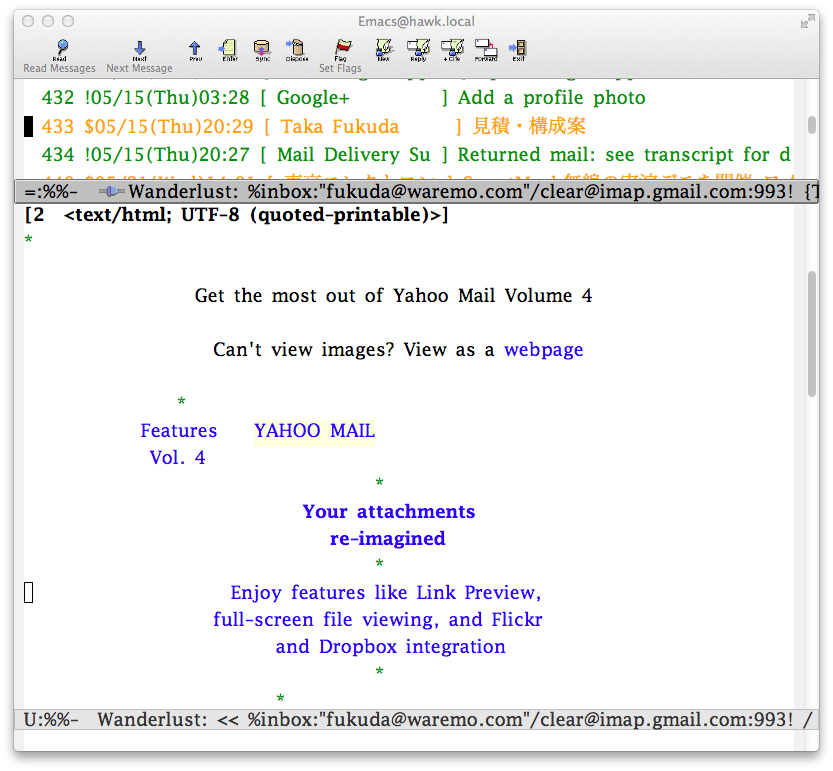833x771 pixels.
Task: Click the summary Wanderlust mode line
Action: coord(416,191)
